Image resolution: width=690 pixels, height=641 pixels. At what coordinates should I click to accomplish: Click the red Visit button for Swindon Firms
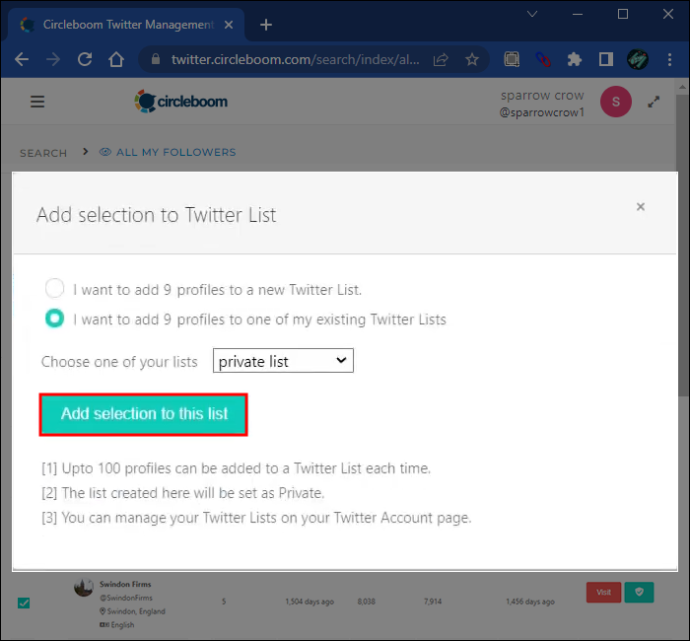[x=603, y=592]
